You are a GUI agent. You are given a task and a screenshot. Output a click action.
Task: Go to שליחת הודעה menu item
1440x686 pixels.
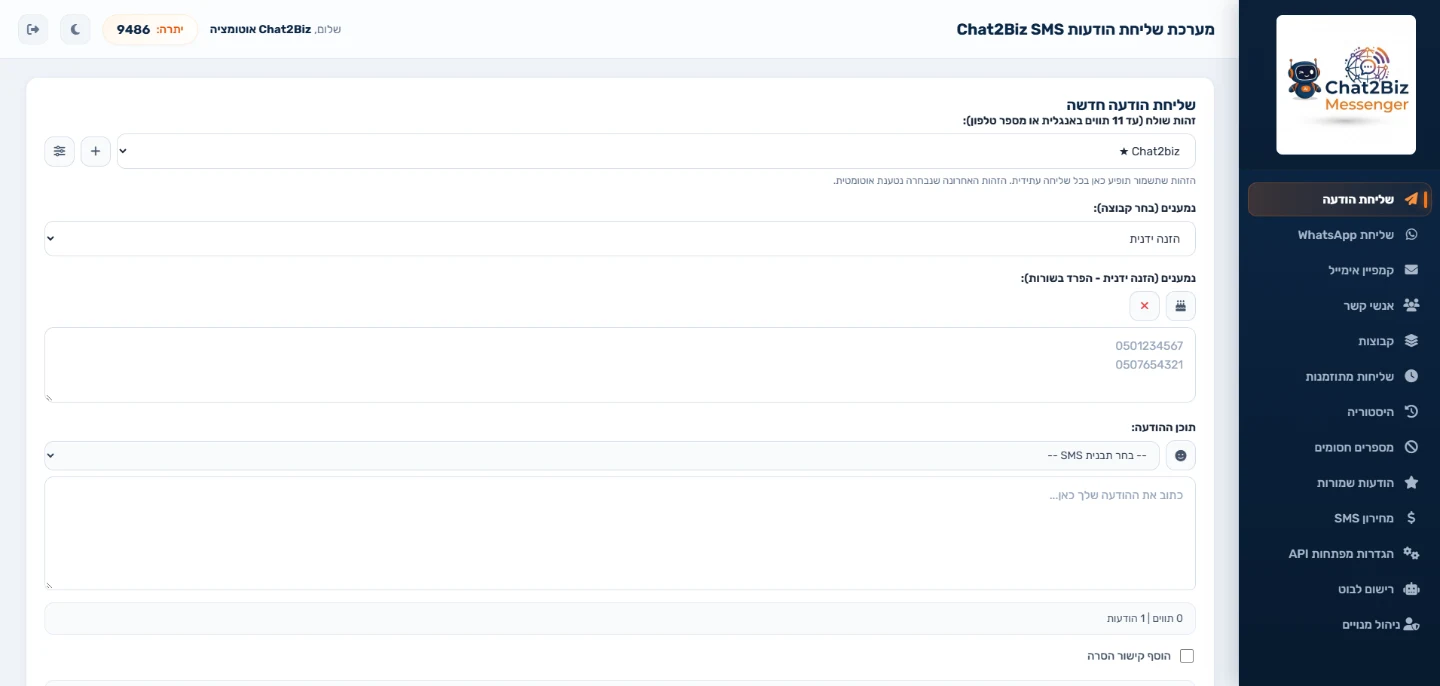(x=1340, y=199)
